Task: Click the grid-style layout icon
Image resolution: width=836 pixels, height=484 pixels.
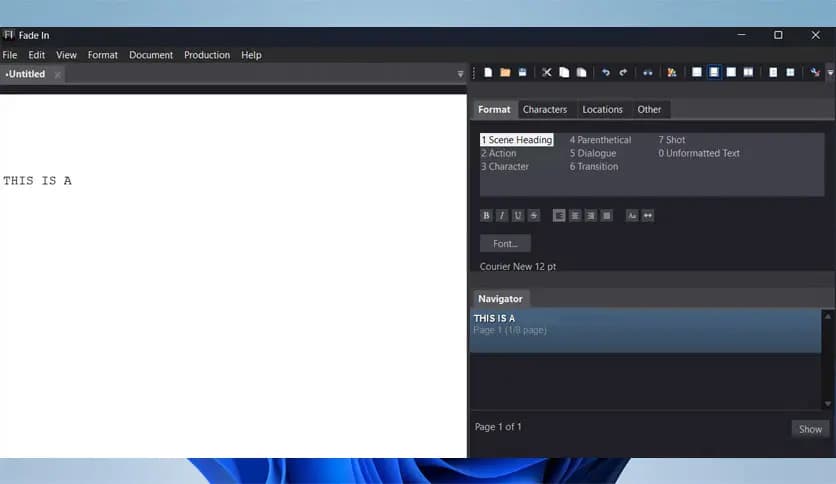Action: tap(790, 72)
